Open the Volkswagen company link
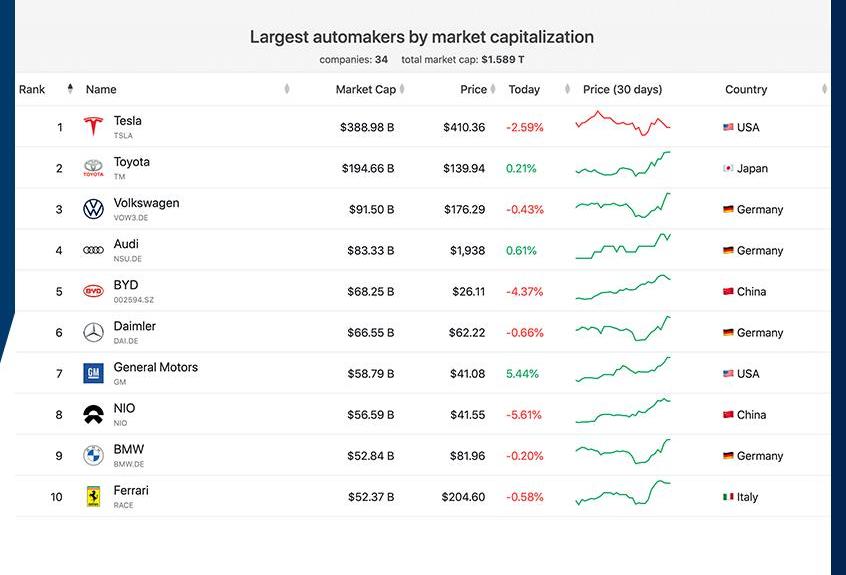The height and width of the screenshot is (575, 846). pos(146,203)
